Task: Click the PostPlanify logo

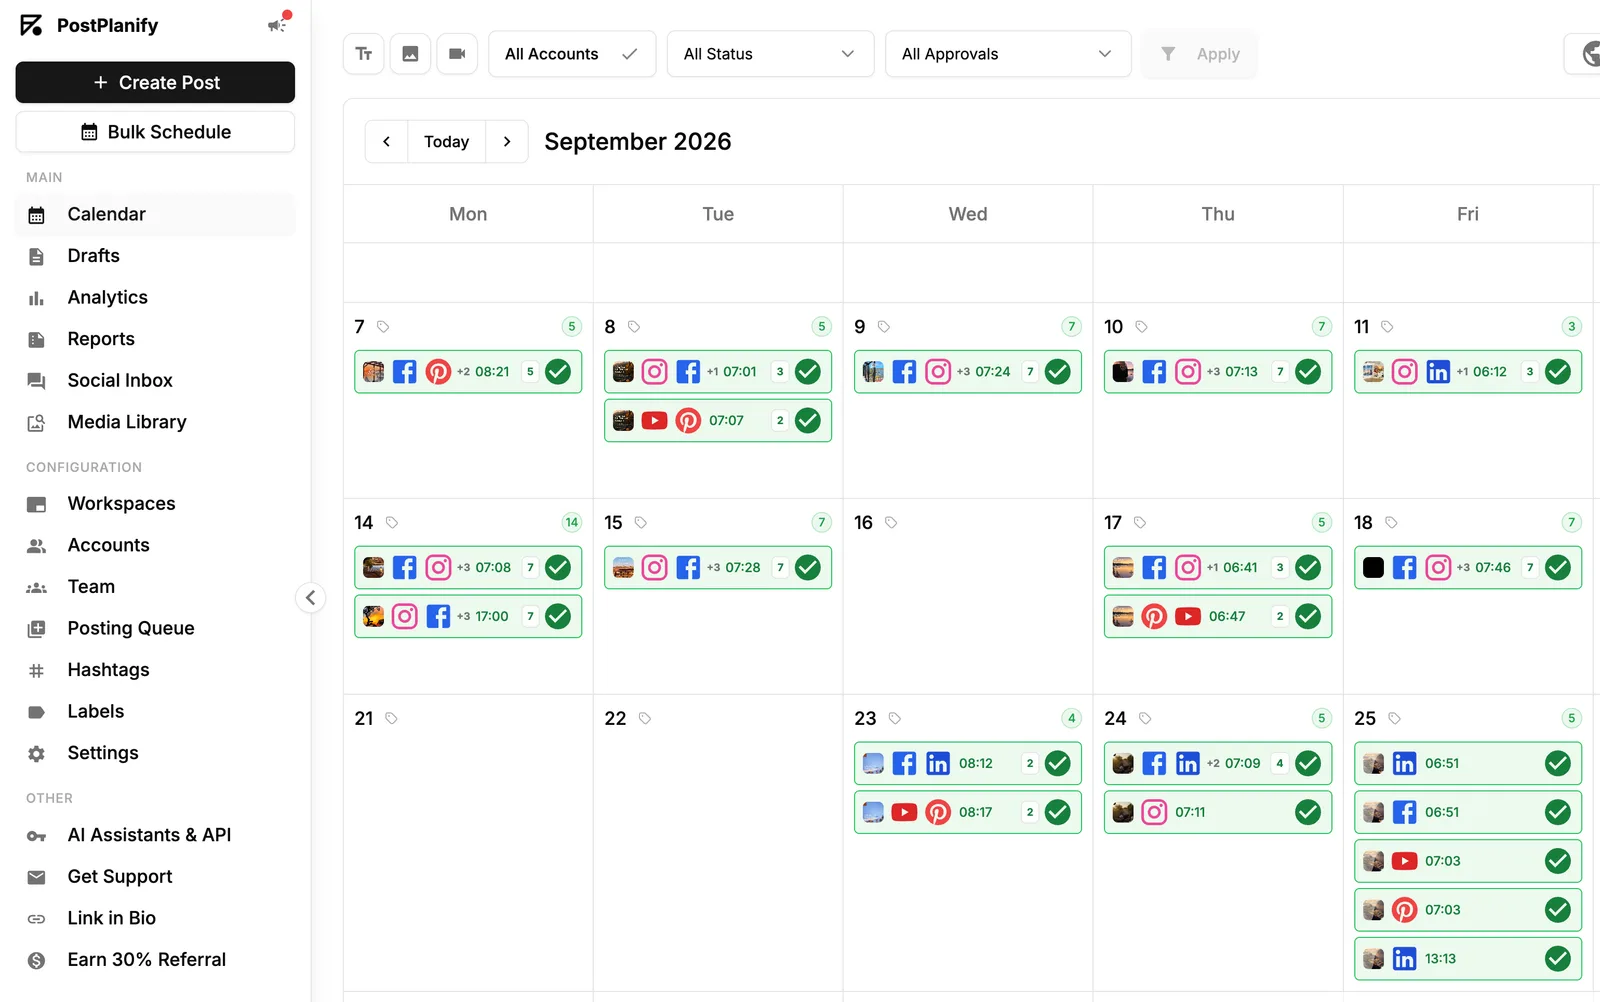Action: tap(88, 25)
